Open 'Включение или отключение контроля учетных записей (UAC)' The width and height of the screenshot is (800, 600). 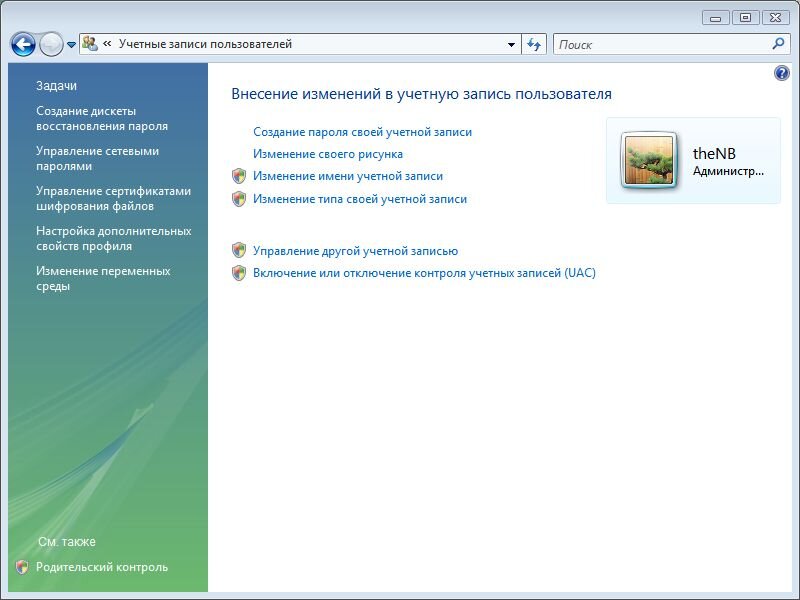(424, 273)
